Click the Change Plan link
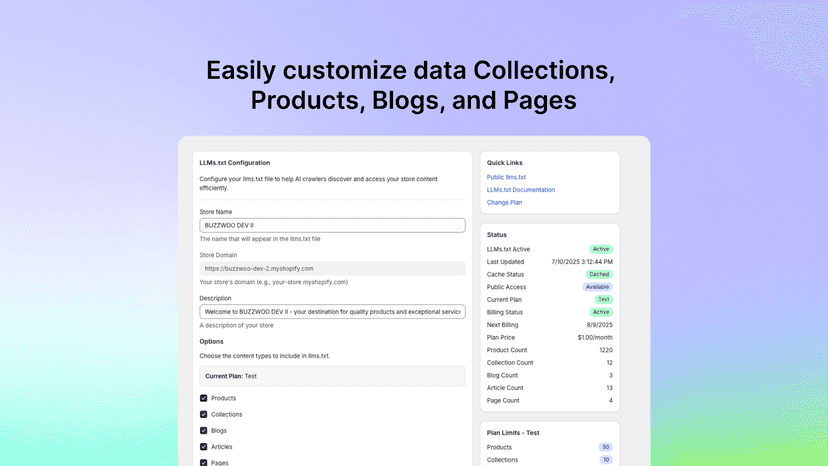This screenshot has height=466, width=828. pyautogui.click(x=504, y=202)
